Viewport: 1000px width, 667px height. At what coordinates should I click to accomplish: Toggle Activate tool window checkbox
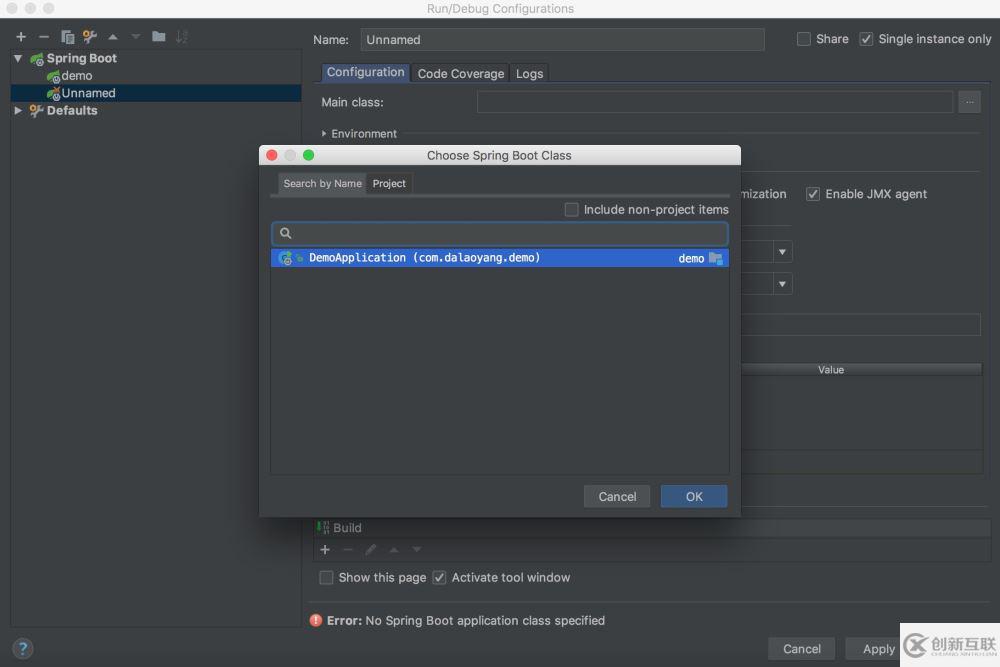(x=439, y=578)
